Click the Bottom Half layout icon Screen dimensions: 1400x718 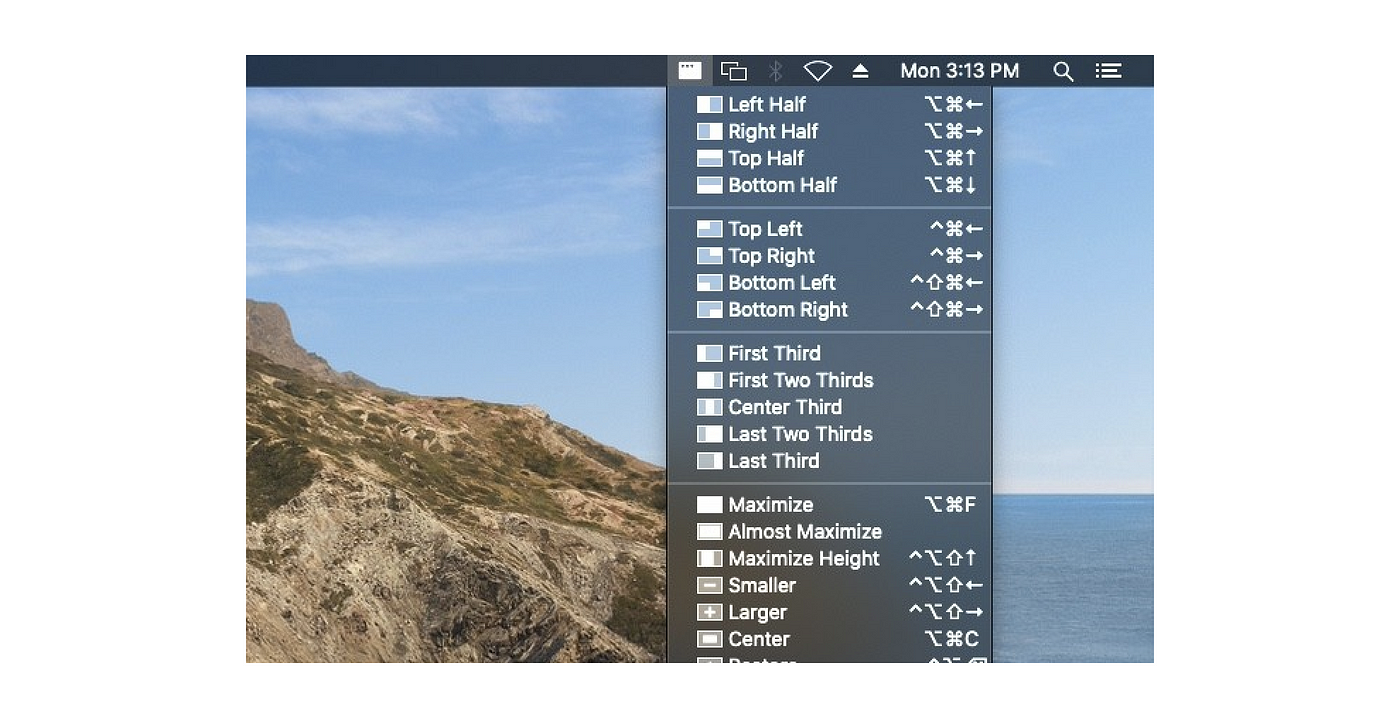point(709,185)
